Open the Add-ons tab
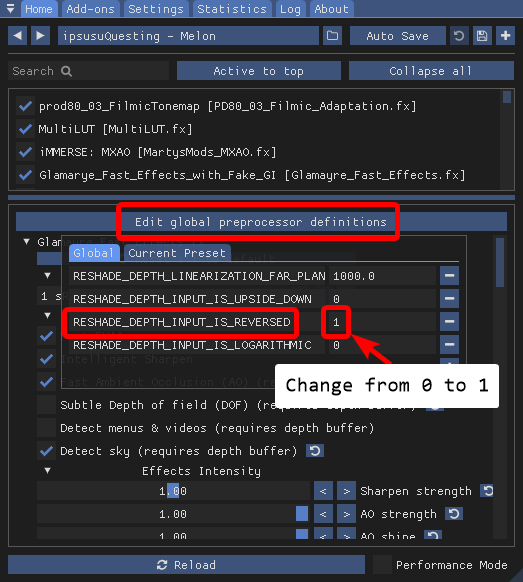Image resolution: width=523 pixels, height=582 pixels. pos(91,9)
